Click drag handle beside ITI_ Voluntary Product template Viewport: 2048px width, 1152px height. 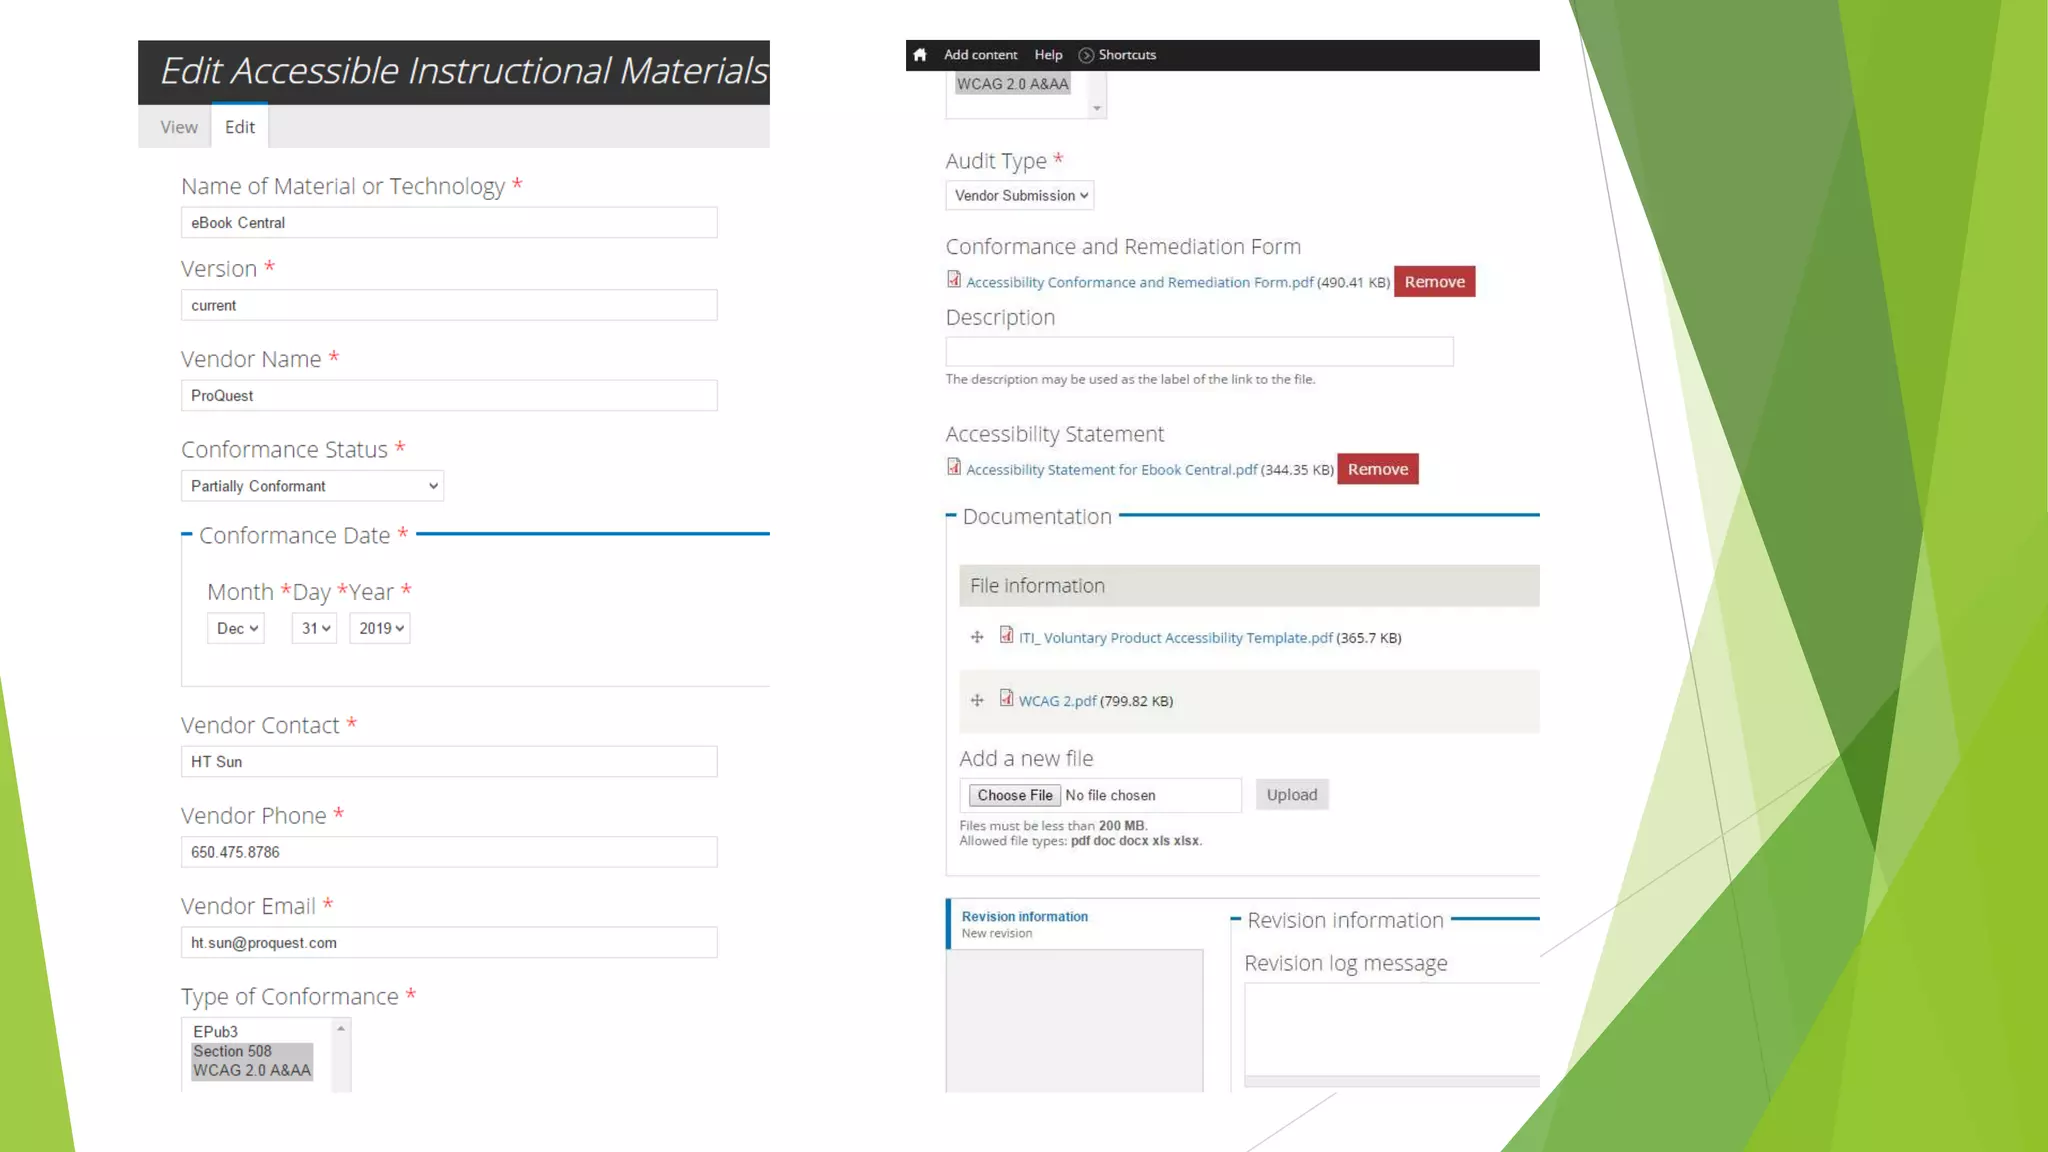(x=977, y=637)
